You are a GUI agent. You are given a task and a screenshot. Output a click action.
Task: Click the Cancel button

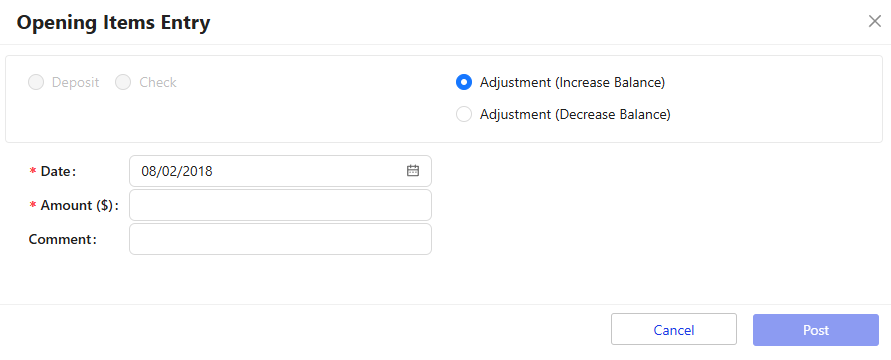point(674,330)
